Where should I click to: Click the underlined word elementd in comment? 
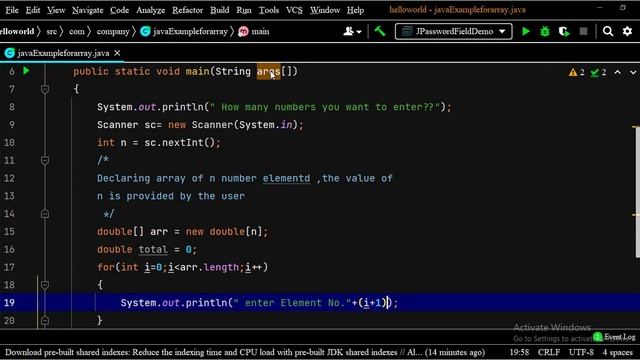pyautogui.click(x=286, y=178)
